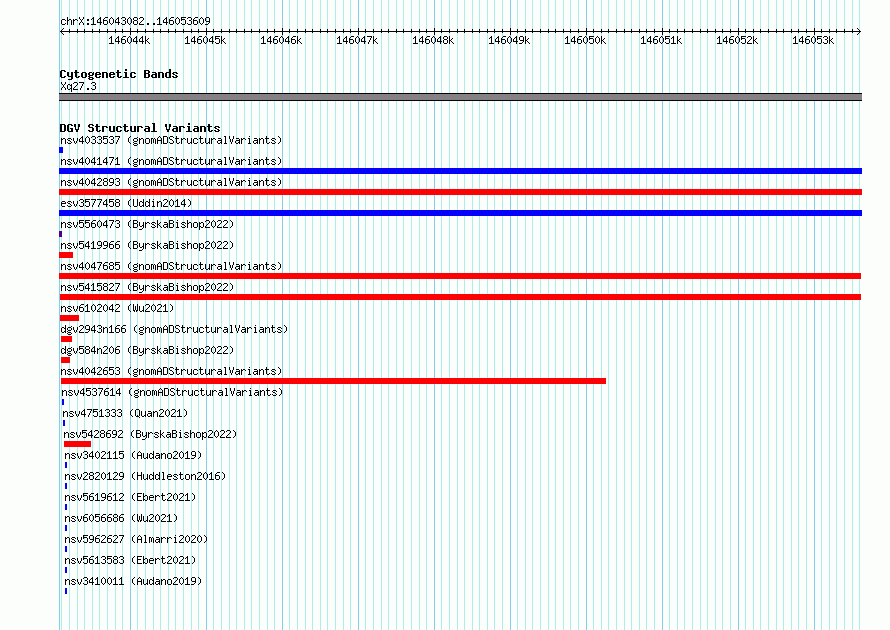Click the chrX:146043082..146053609 coordinate text
The height and width of the screenshot is (630, 890).
click(x=135, y=21)
